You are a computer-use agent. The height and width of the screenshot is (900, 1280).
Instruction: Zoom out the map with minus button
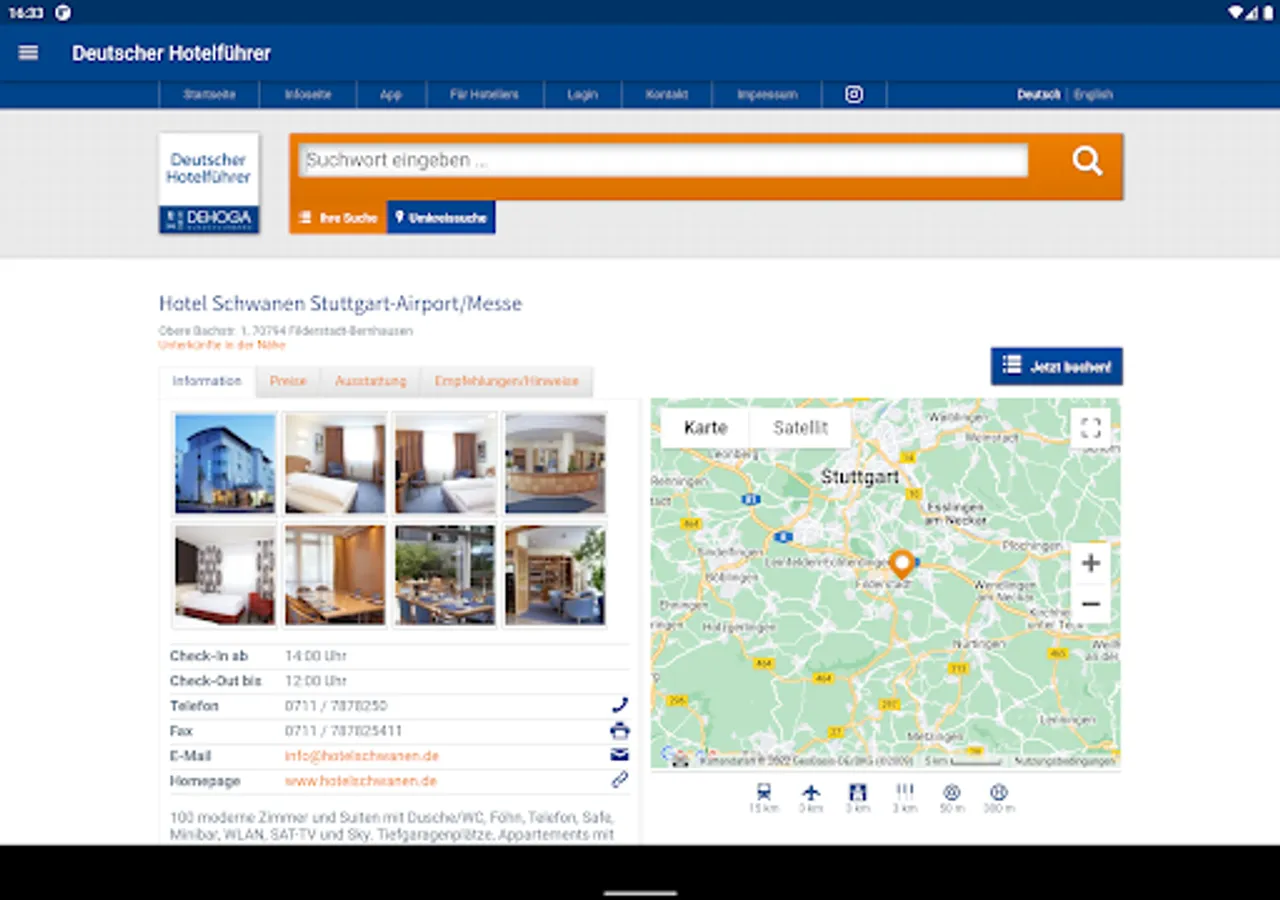coord(1091,604)
